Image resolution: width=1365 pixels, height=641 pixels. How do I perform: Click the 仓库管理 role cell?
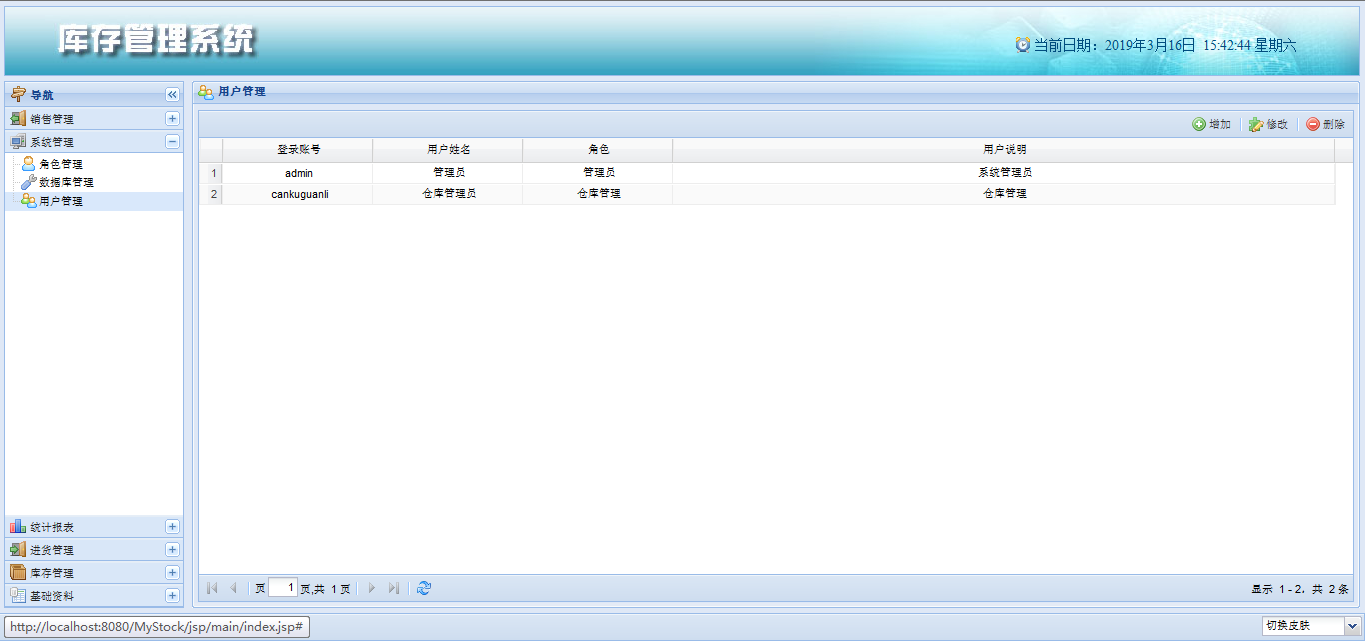[598, 194]
